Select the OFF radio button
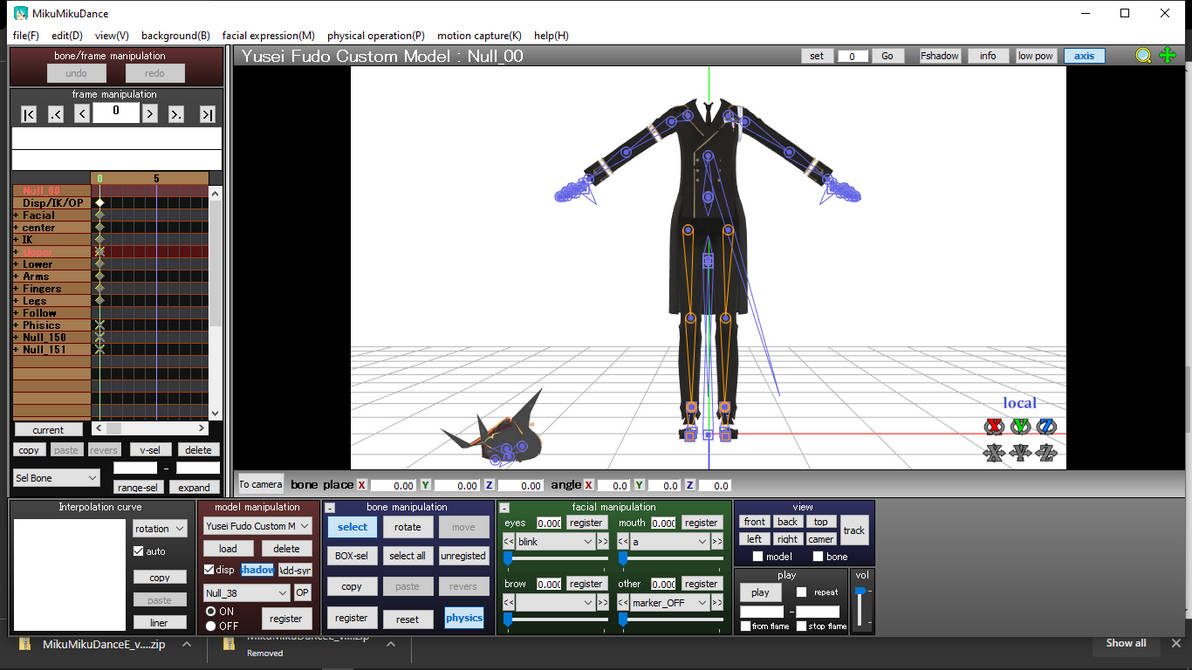This screenshot has width=1192, height=670. tap(211, 626)
